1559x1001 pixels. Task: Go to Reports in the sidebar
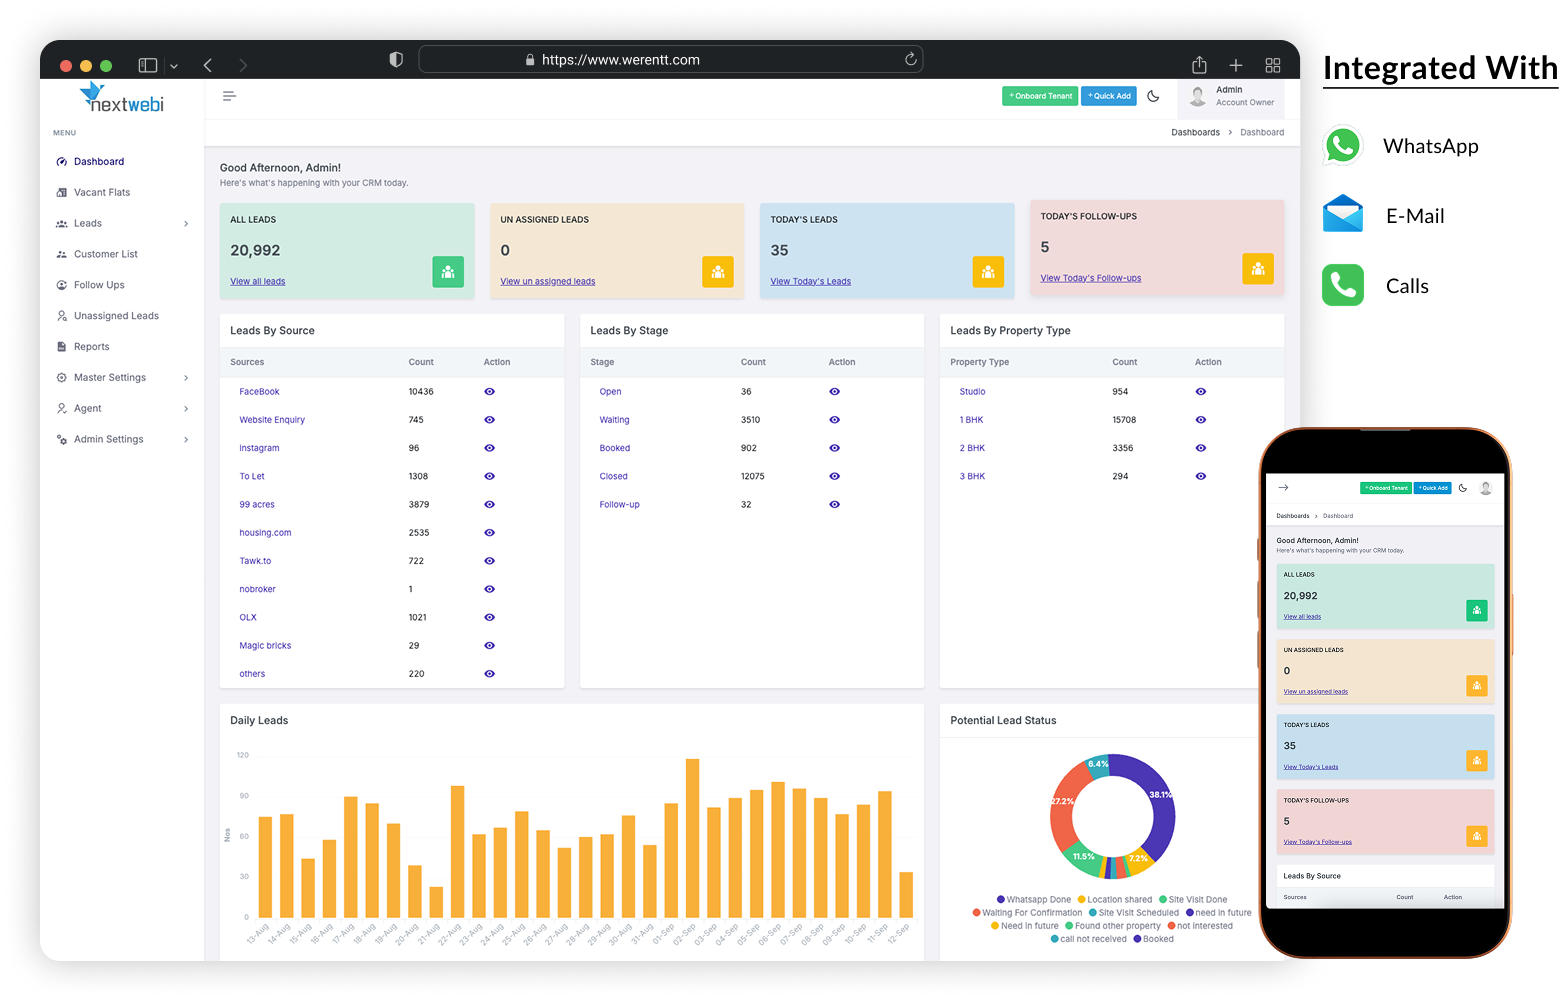(x=91, y=347)
